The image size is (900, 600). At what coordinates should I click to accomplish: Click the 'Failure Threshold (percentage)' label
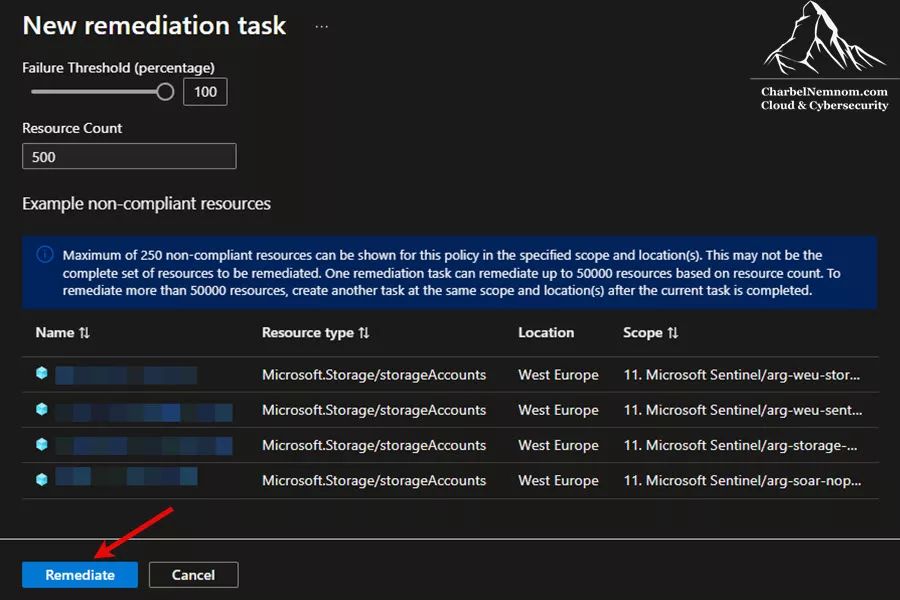tap(118, 68)
